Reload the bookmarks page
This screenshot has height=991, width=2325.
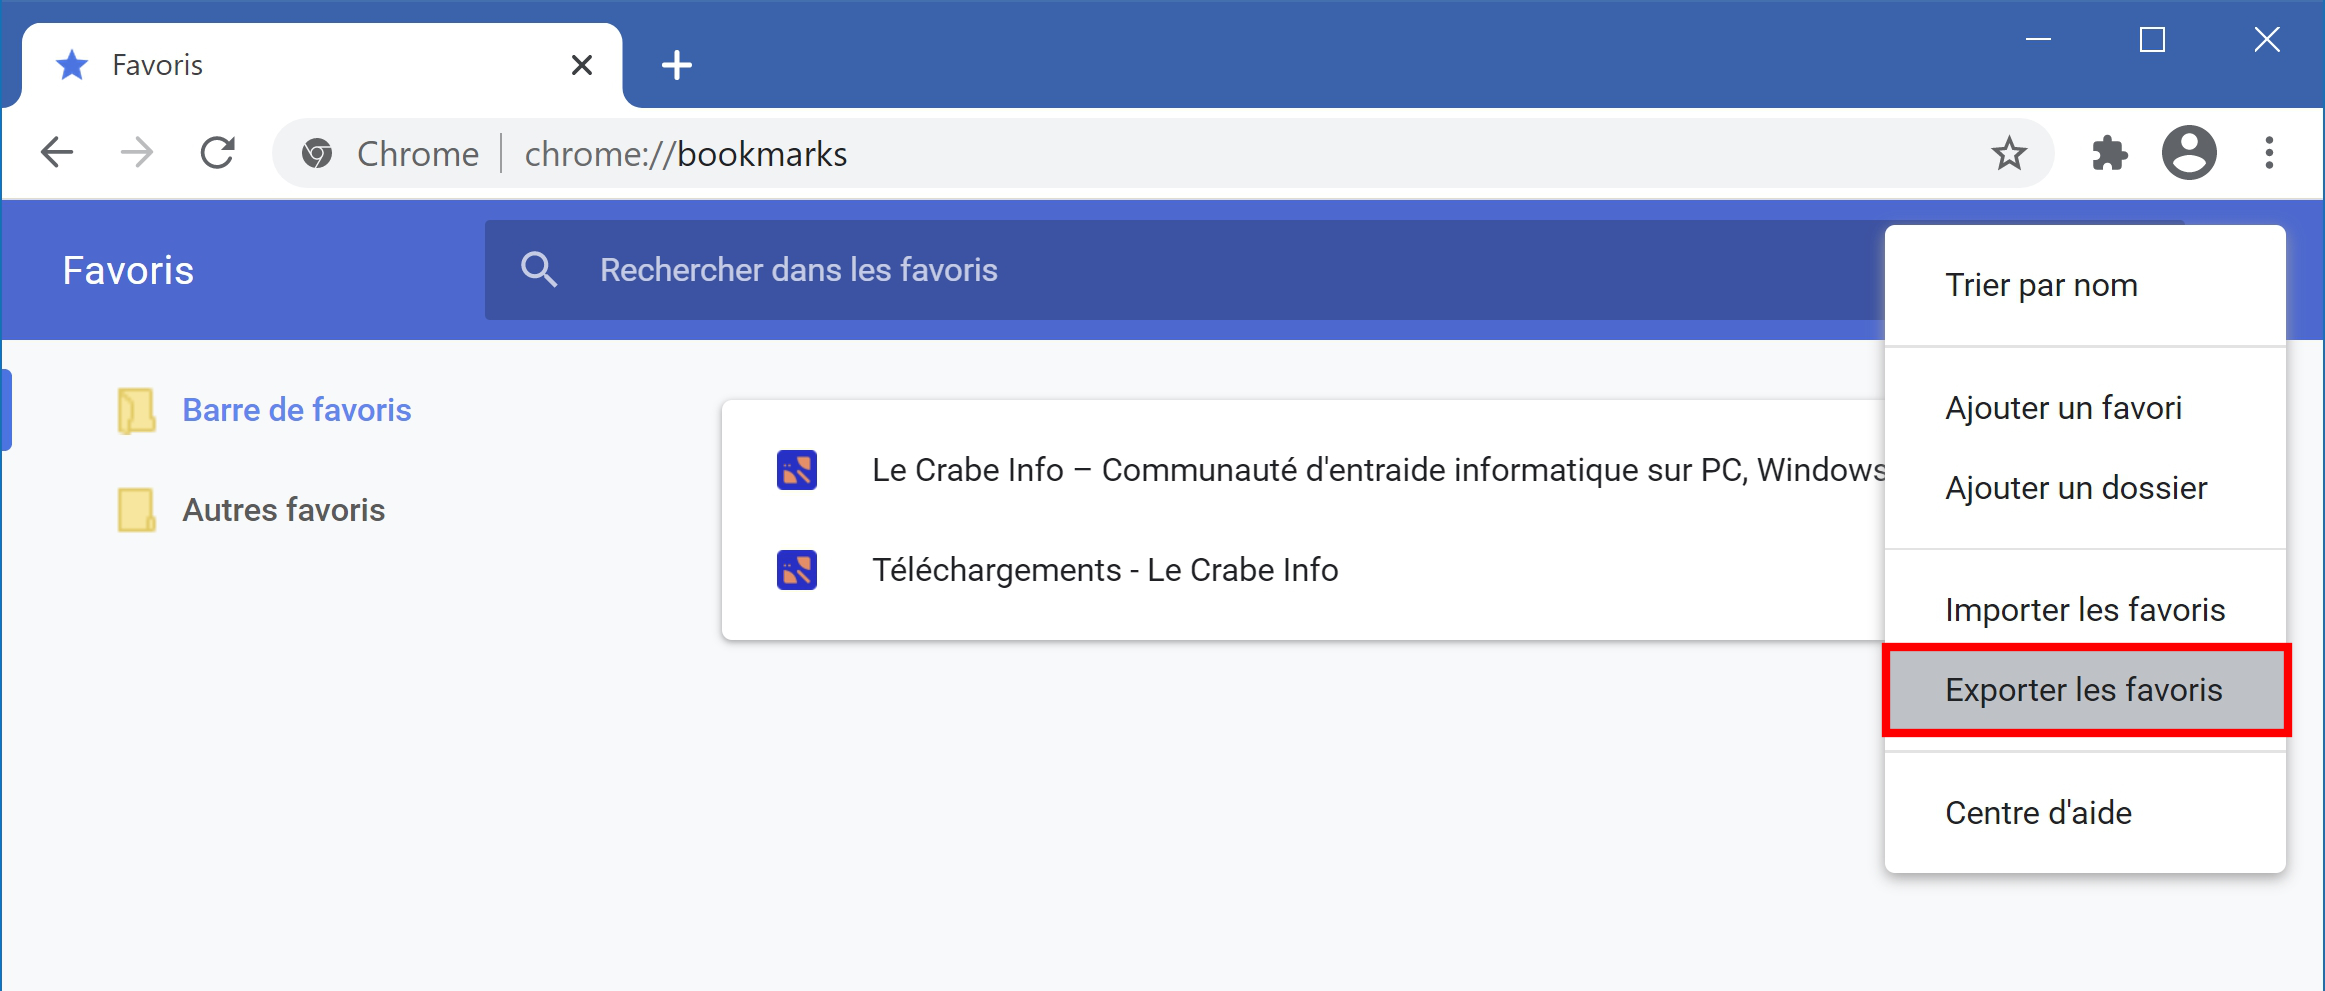[x=217, y=153]
